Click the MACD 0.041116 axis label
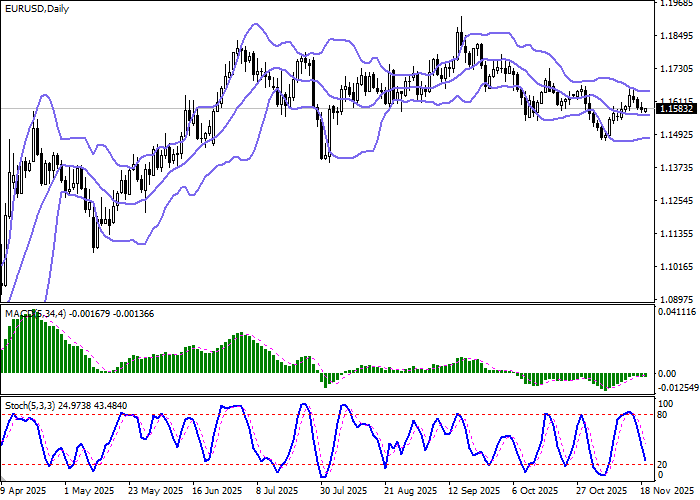Screen dimensions: 700x500 pyautogui.click(x=678, y=313)
